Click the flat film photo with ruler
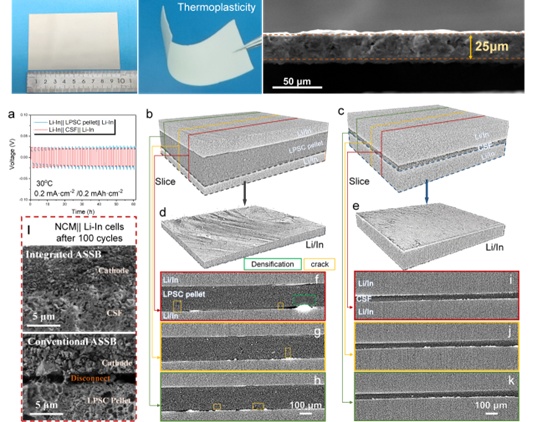Viewport: 552px width, 422px height. coord(74,47)
